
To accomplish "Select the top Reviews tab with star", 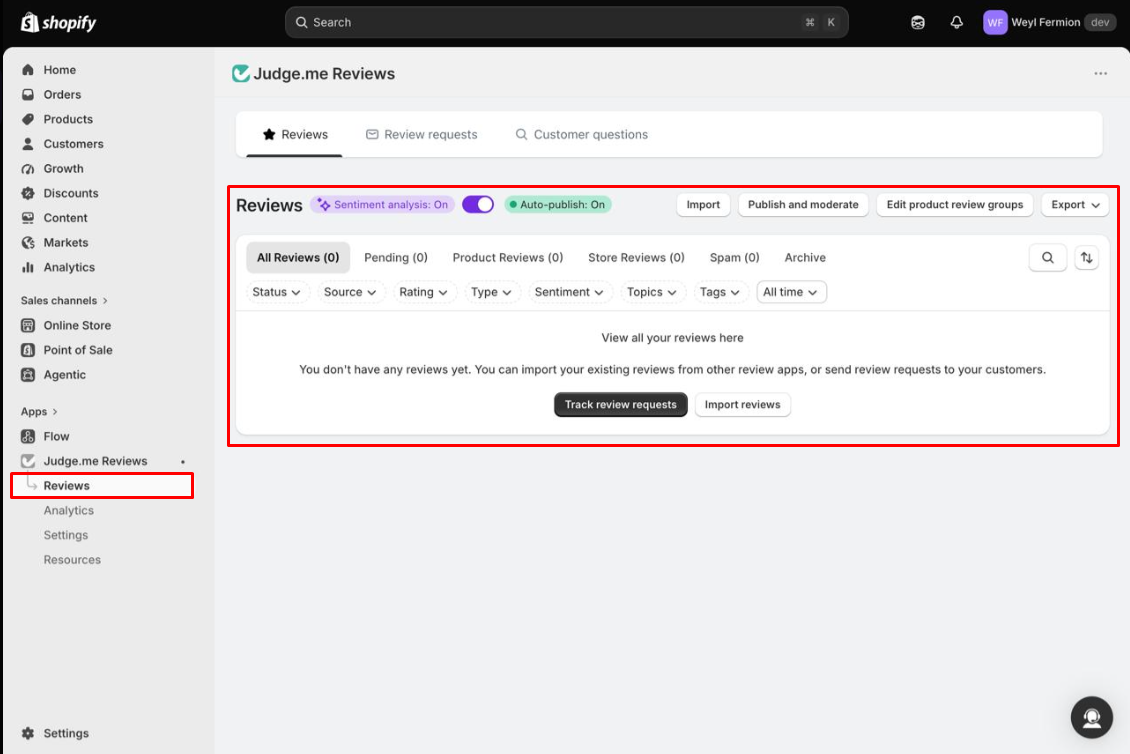I will 295,135.
